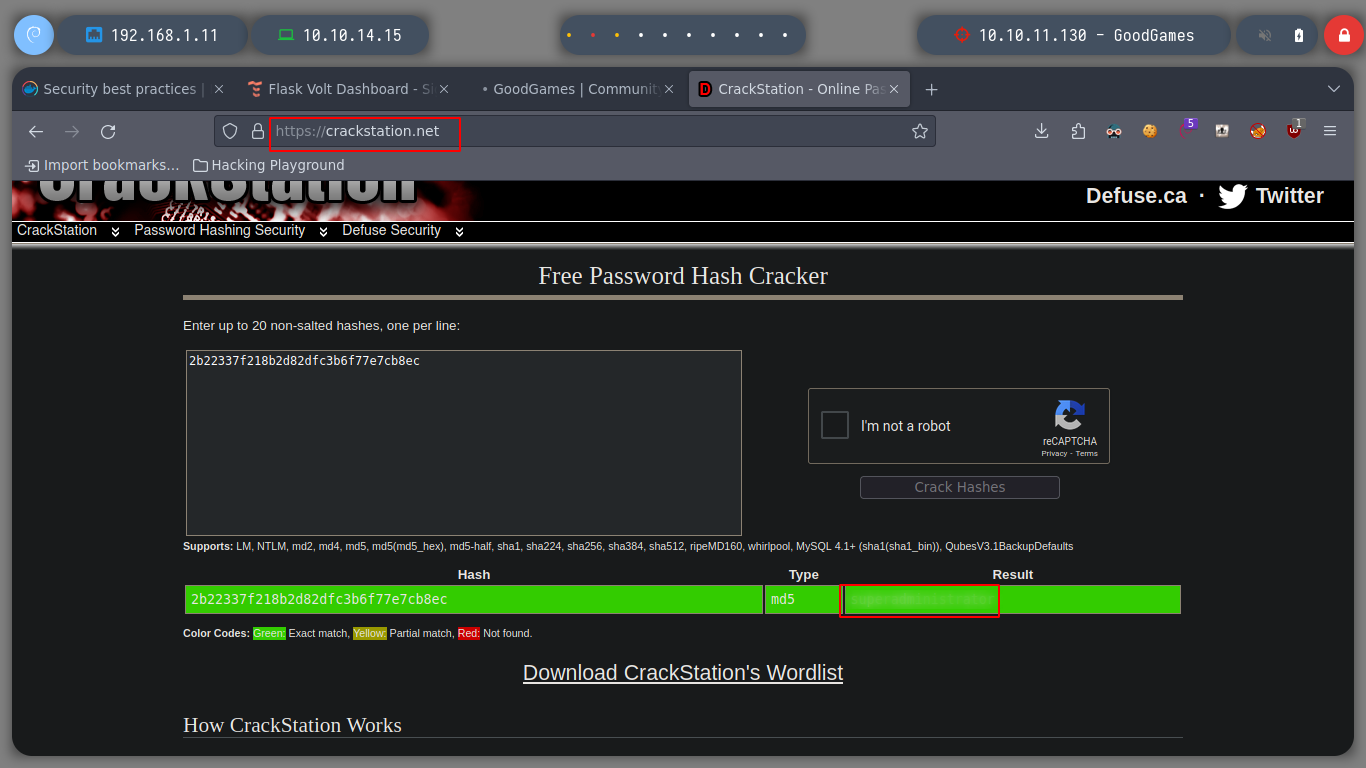1366x768 pixels.
Task: Open the downloads panel
Action: click(1041, 131)
